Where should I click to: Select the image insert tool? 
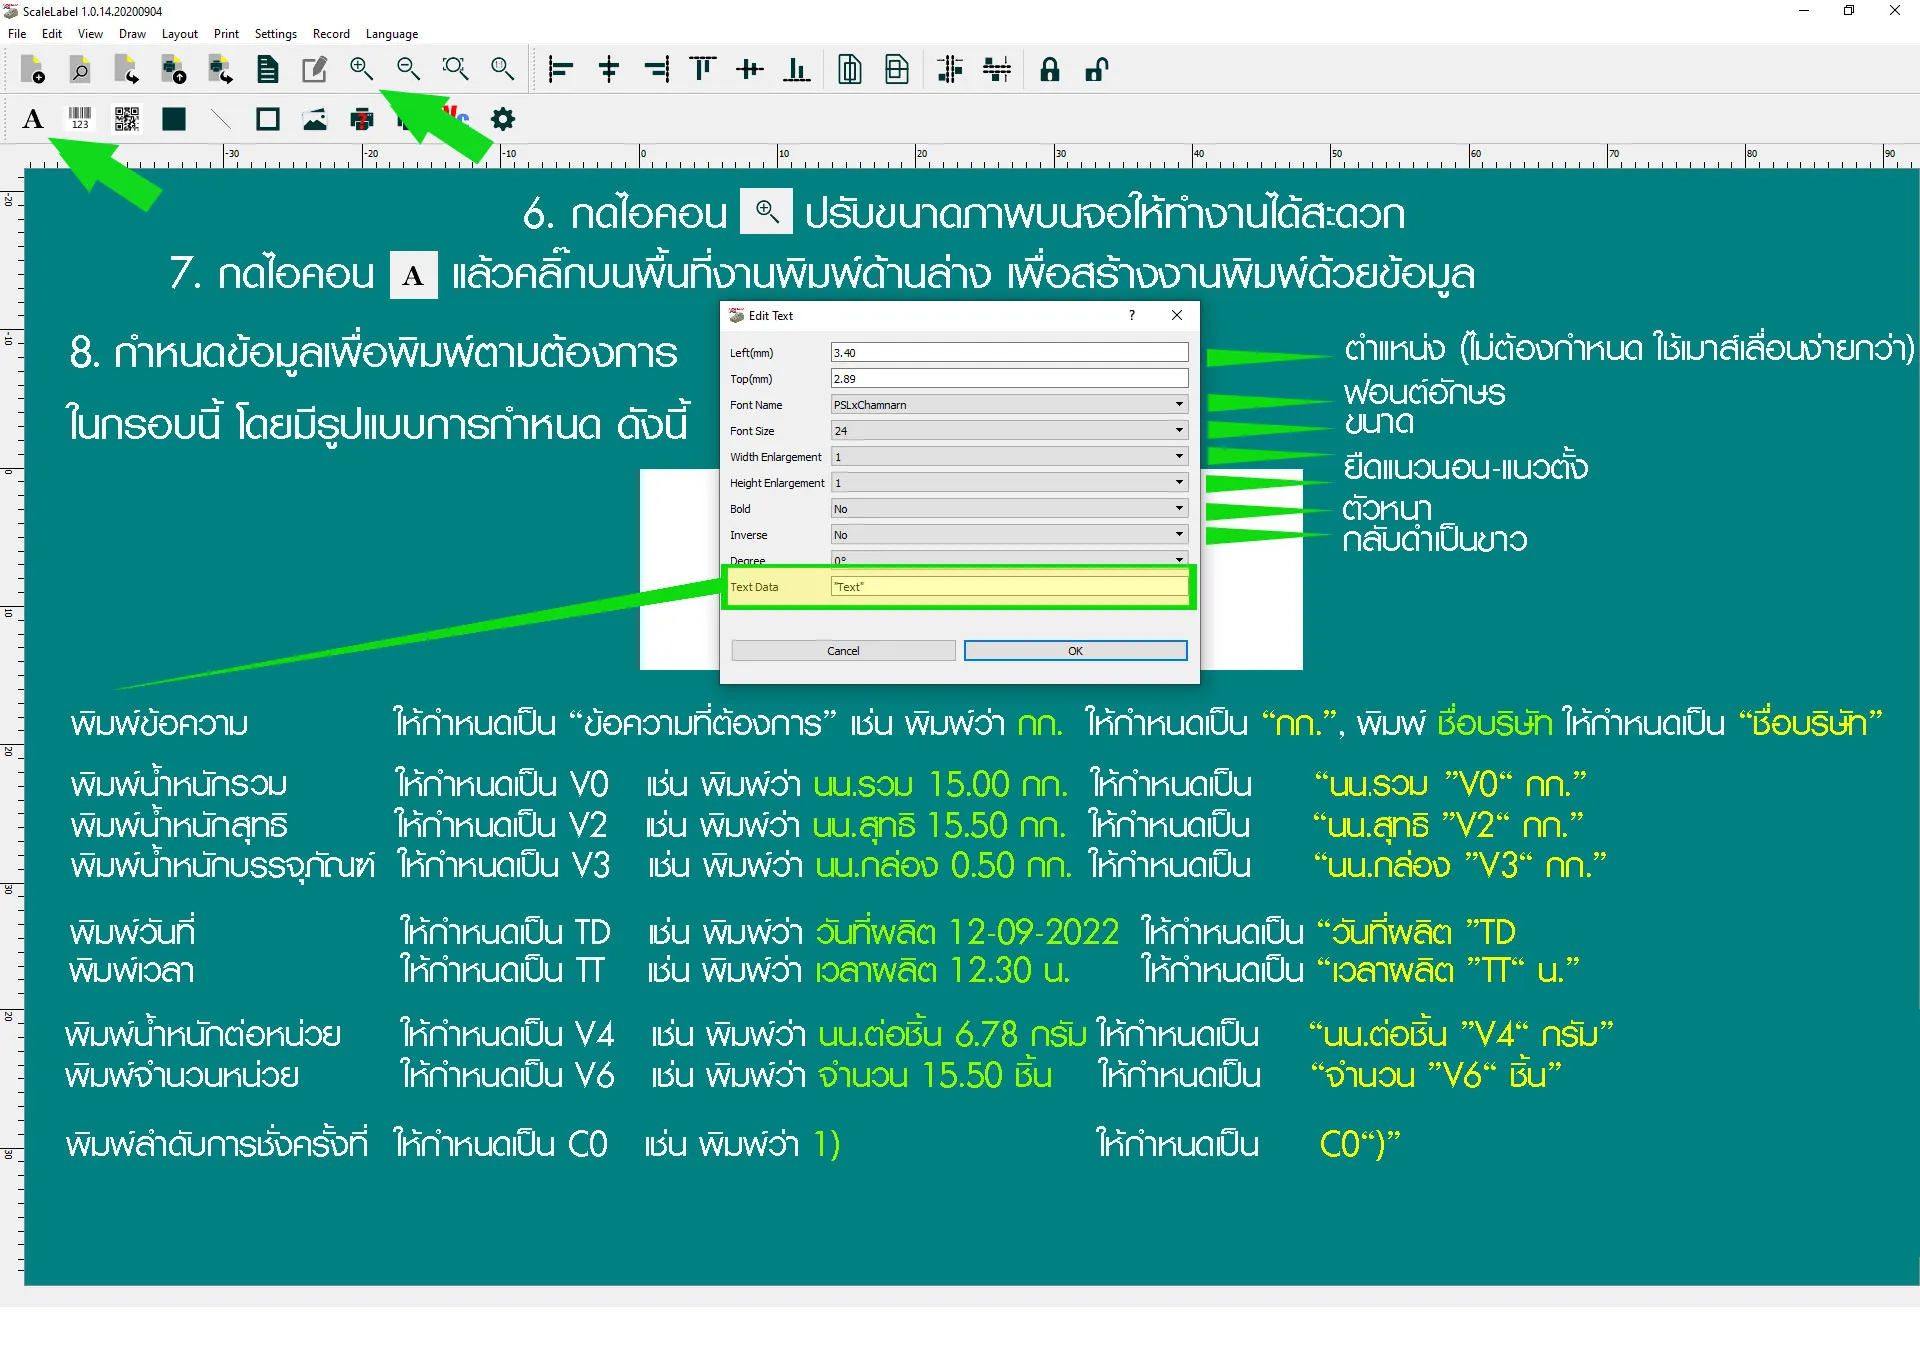[315, 119]
